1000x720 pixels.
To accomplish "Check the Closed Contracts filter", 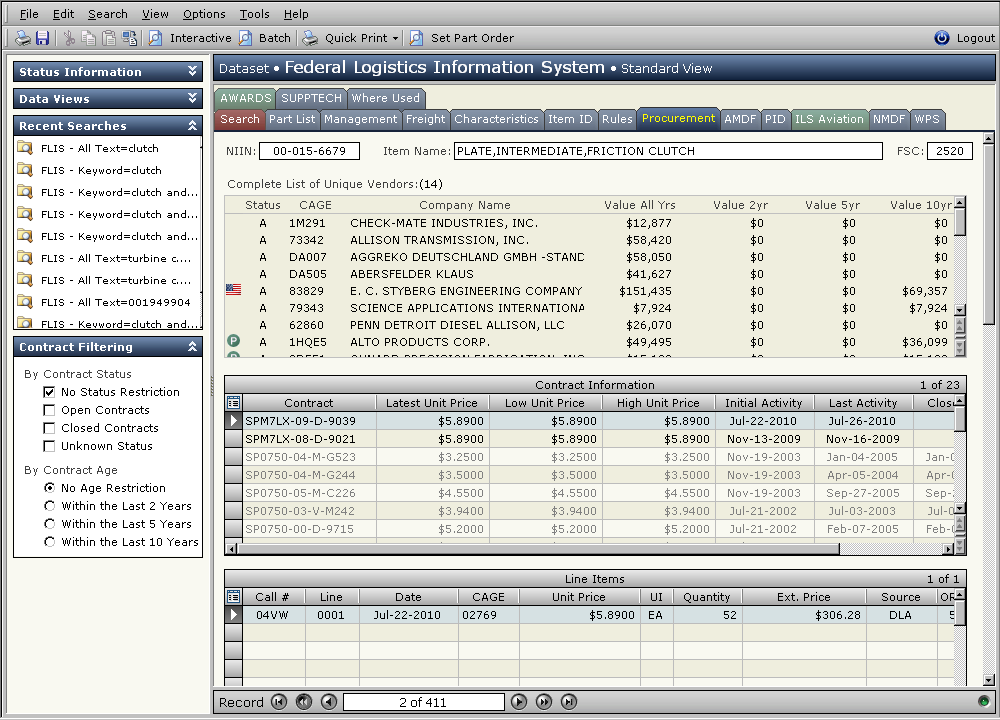I will (49, 428).
